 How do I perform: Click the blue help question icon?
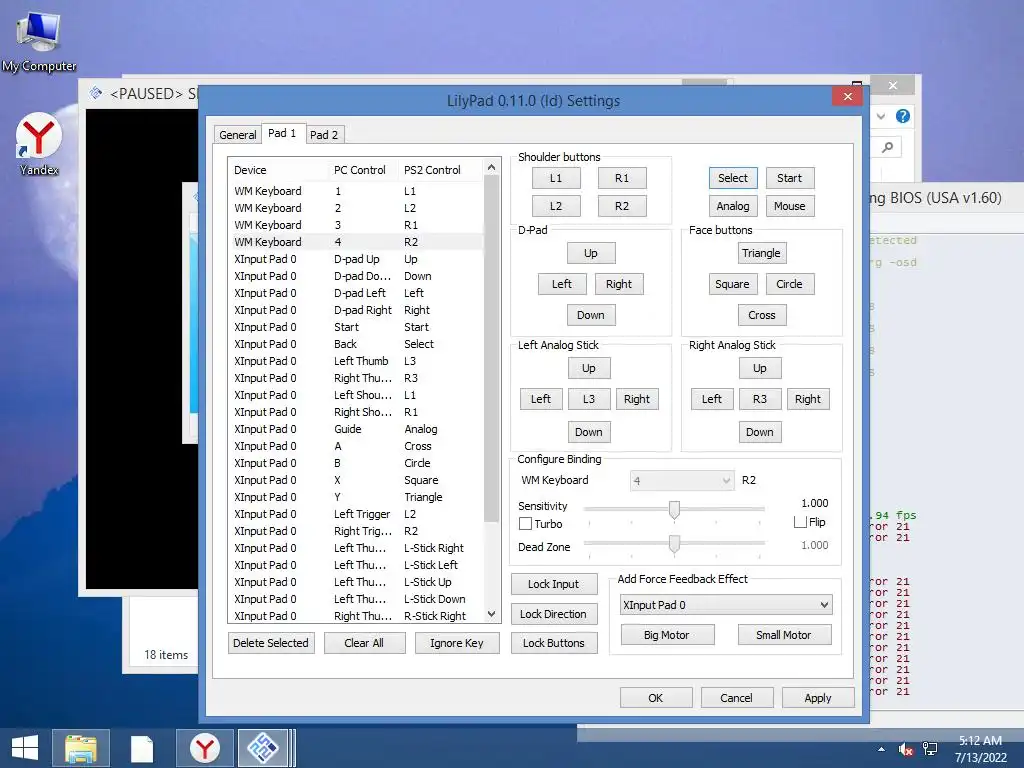(903, 116)
